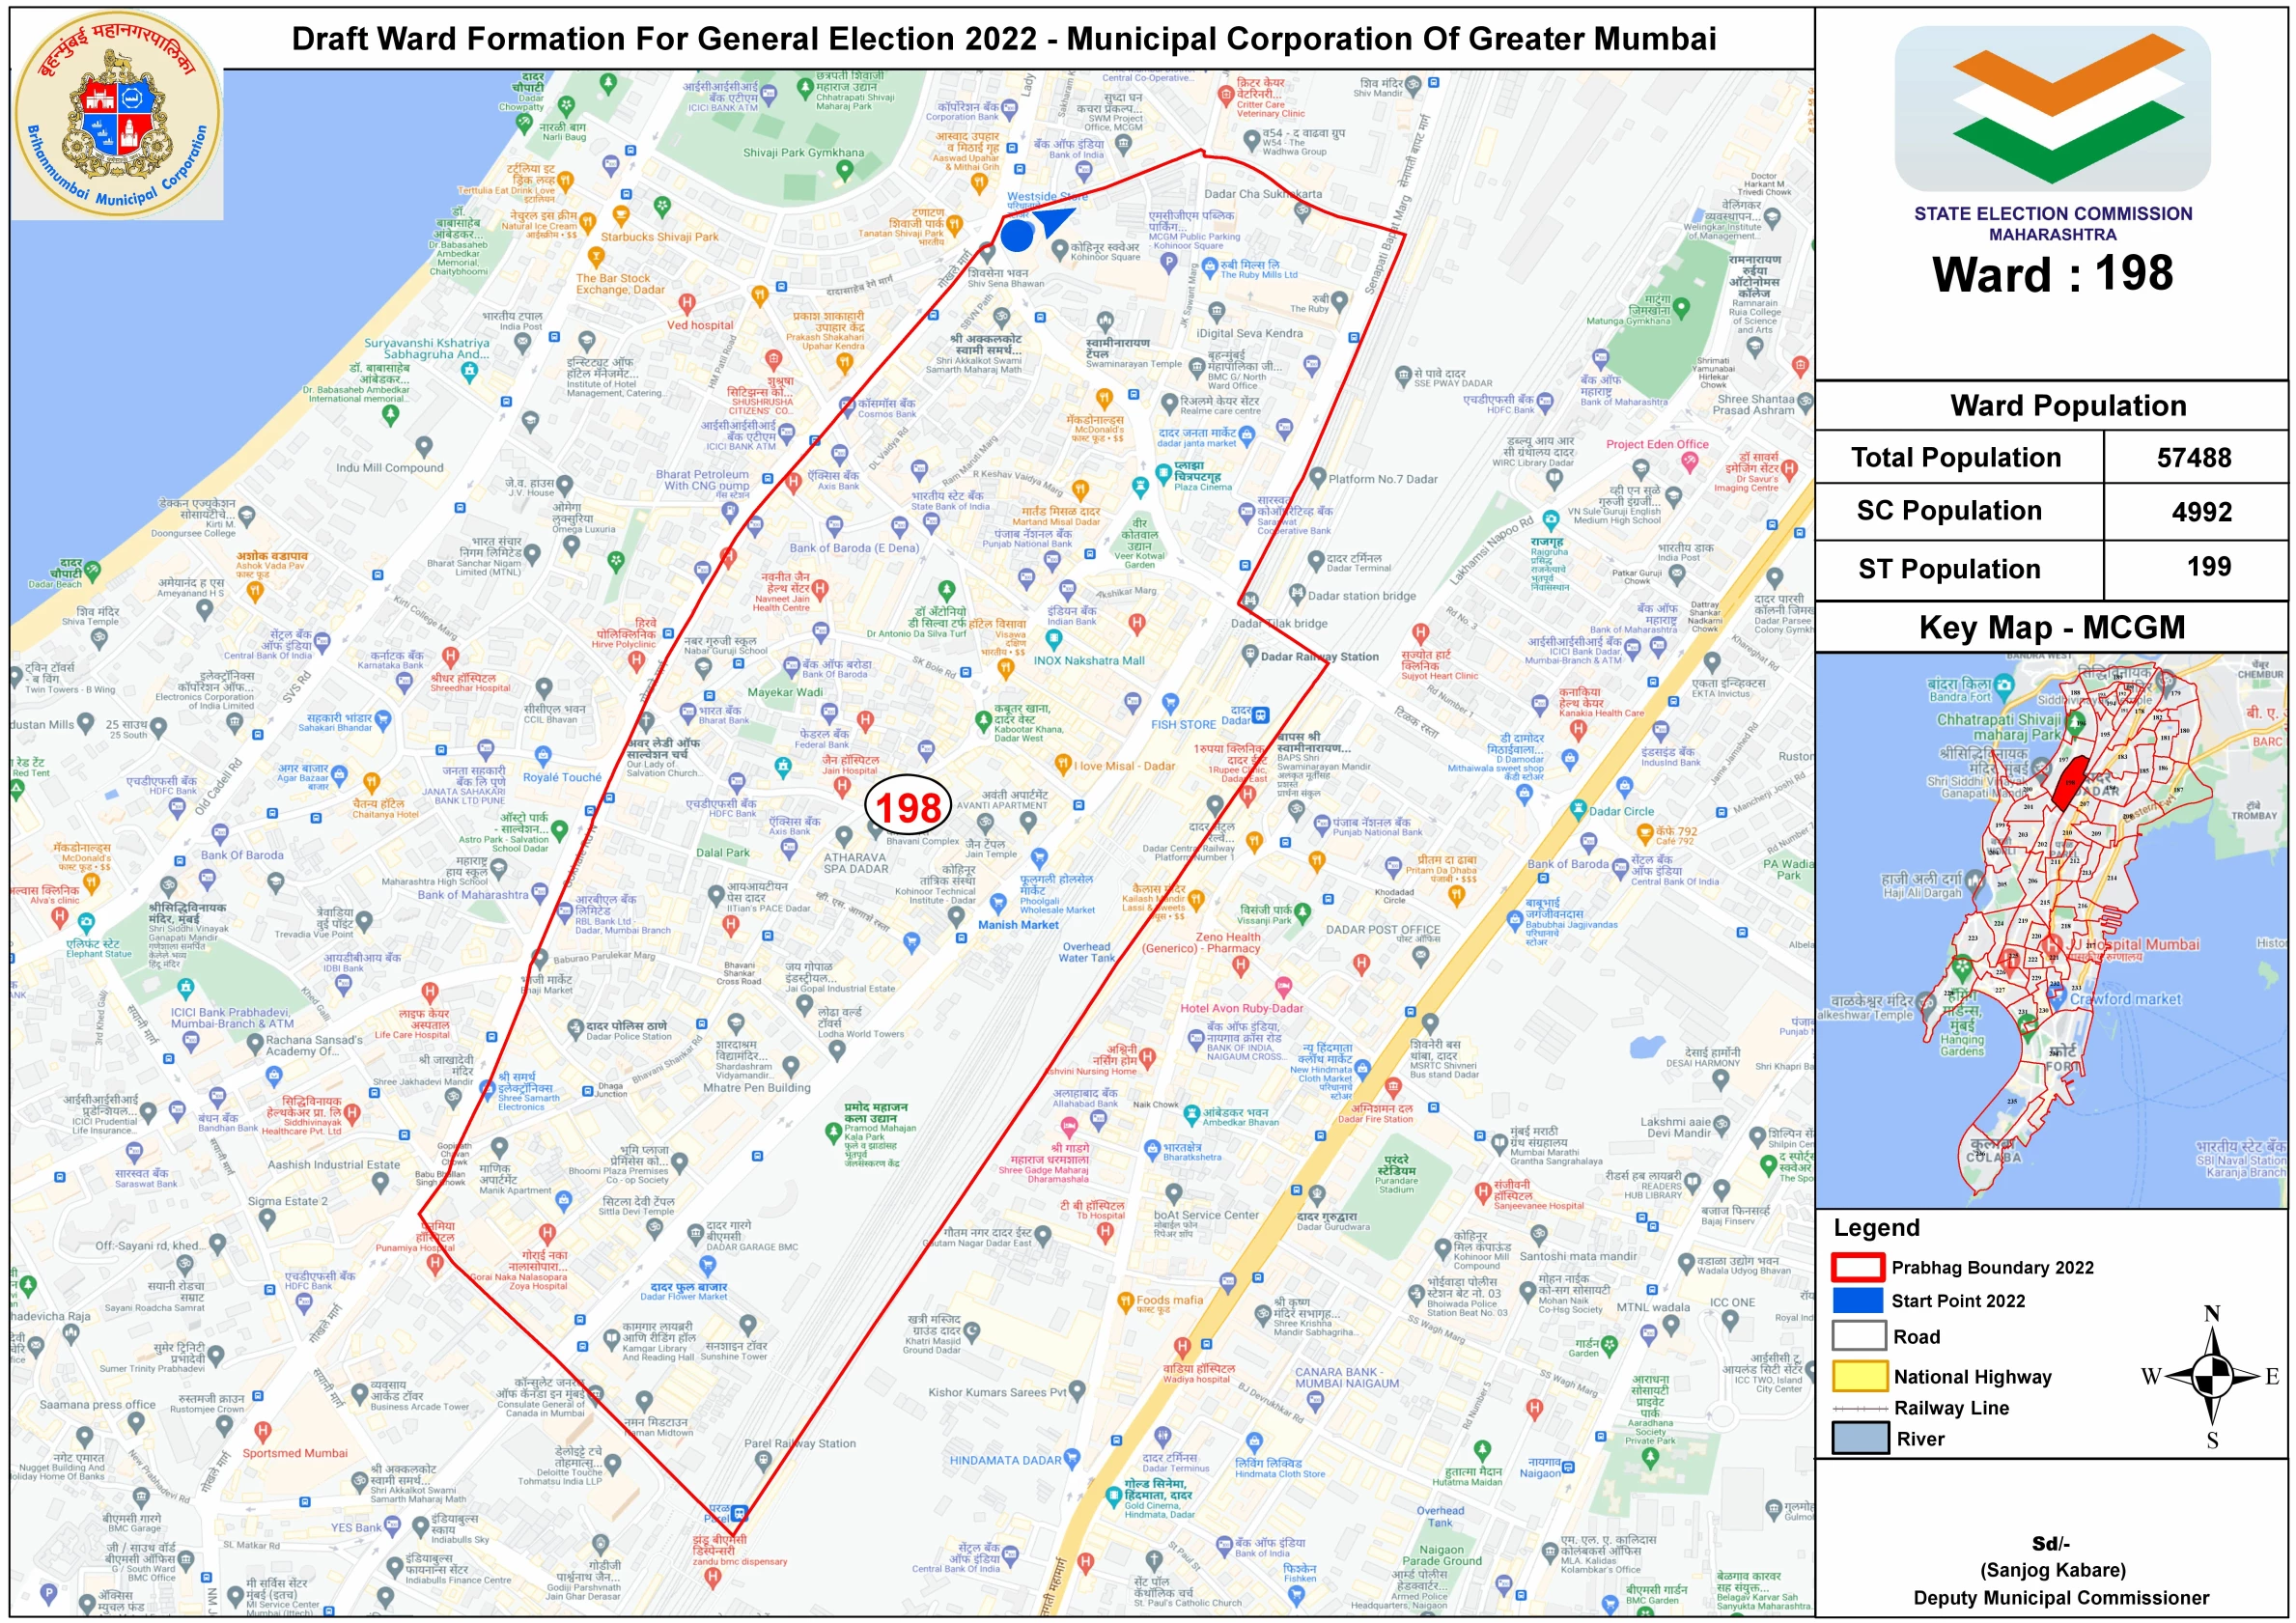Click the Dadar Police Station pin
Screen dimensions: 2296x1623
[575, 1028]
